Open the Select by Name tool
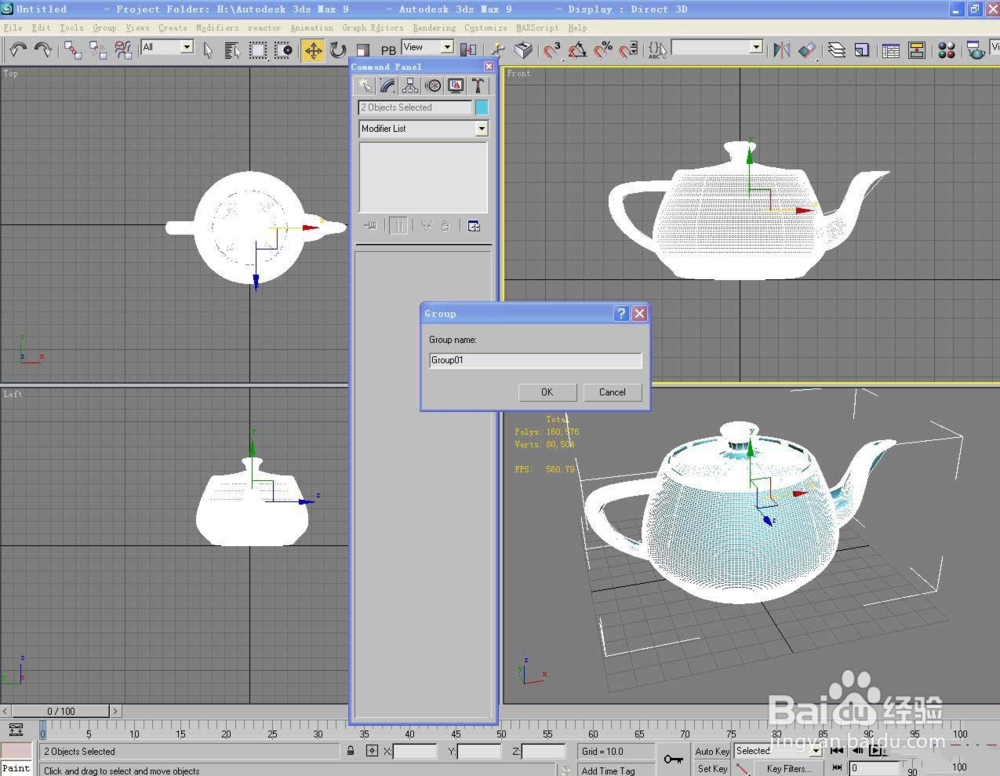This screenshot has width=1000, height=776. 232,50
